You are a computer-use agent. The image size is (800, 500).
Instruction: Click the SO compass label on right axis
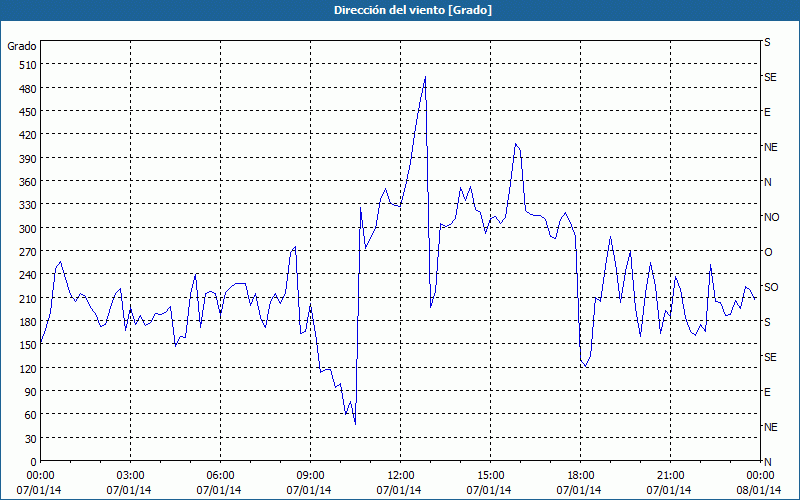[x=771, y=287]
